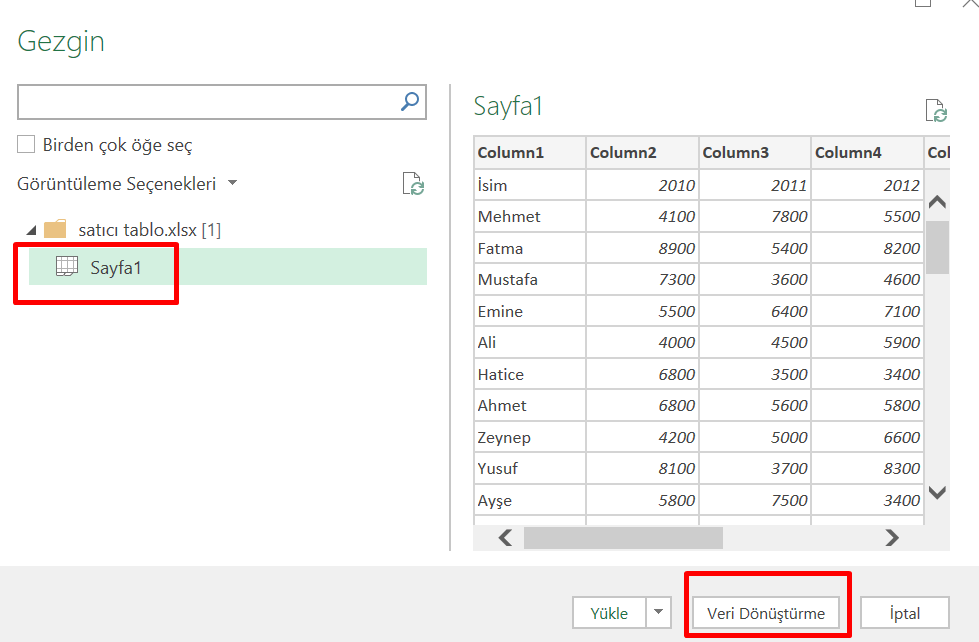Click the 4600 cell in Mustafa row
The height and width of the screenshot is (642, 979).
pyautogui.click(x=867, y=279)
